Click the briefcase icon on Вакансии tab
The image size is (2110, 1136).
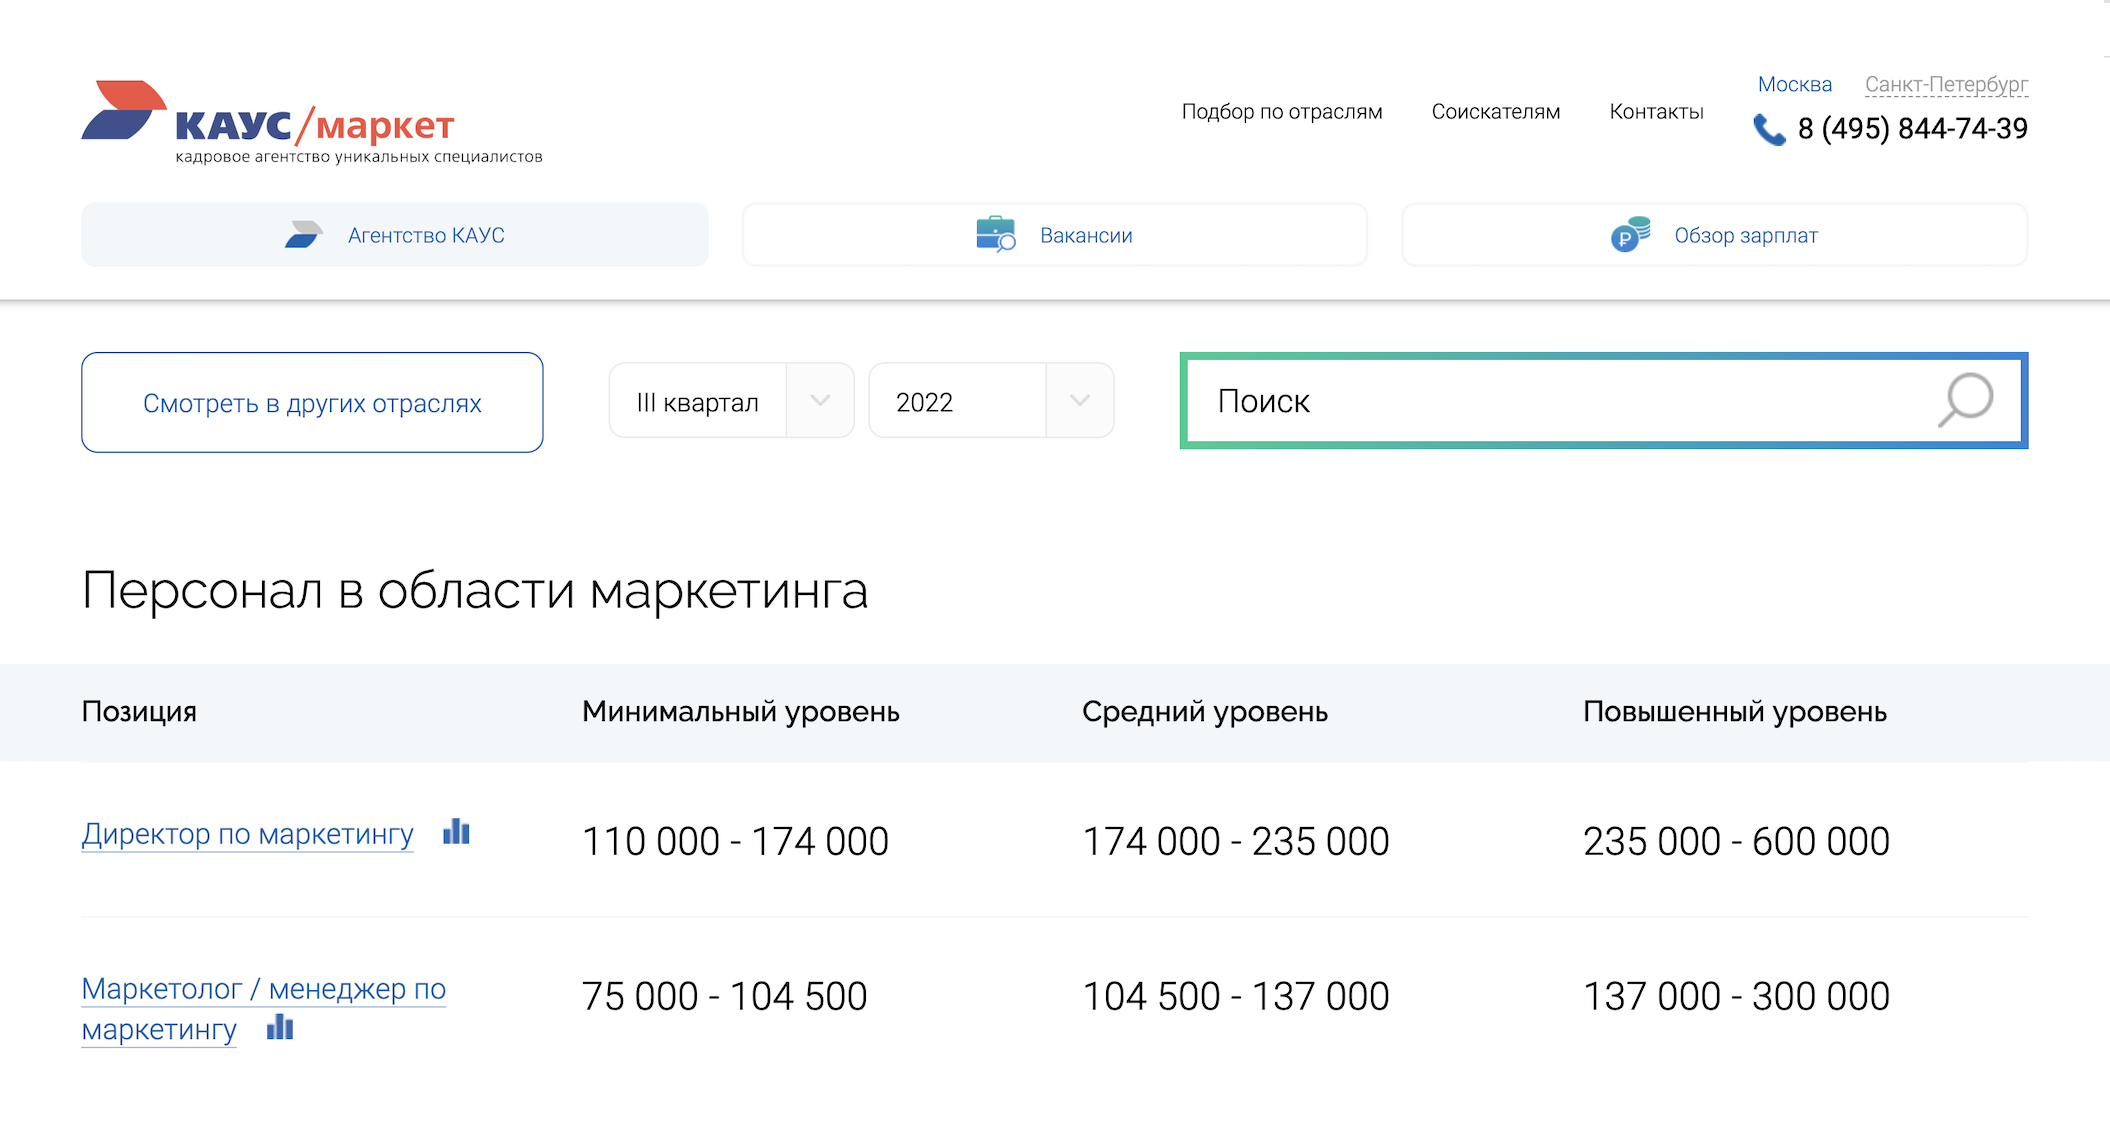(x=996, y=234)
